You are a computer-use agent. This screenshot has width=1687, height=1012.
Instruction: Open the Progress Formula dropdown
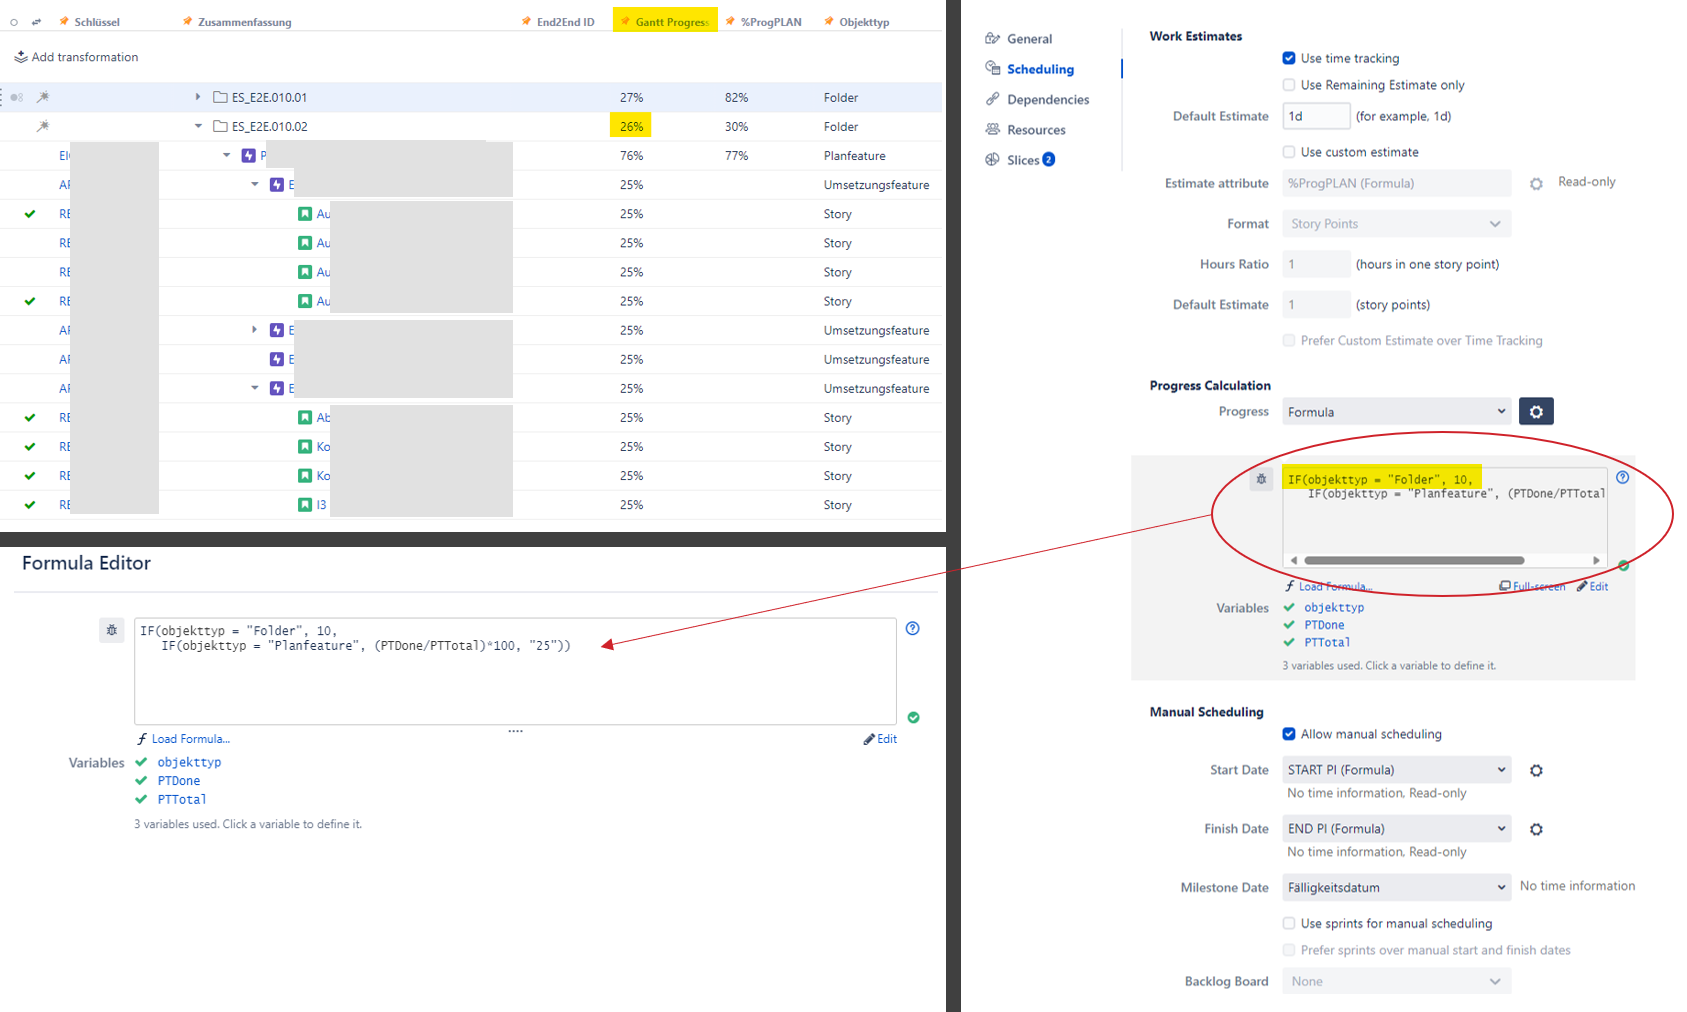pyautogui.click(x=1396, y=412)
